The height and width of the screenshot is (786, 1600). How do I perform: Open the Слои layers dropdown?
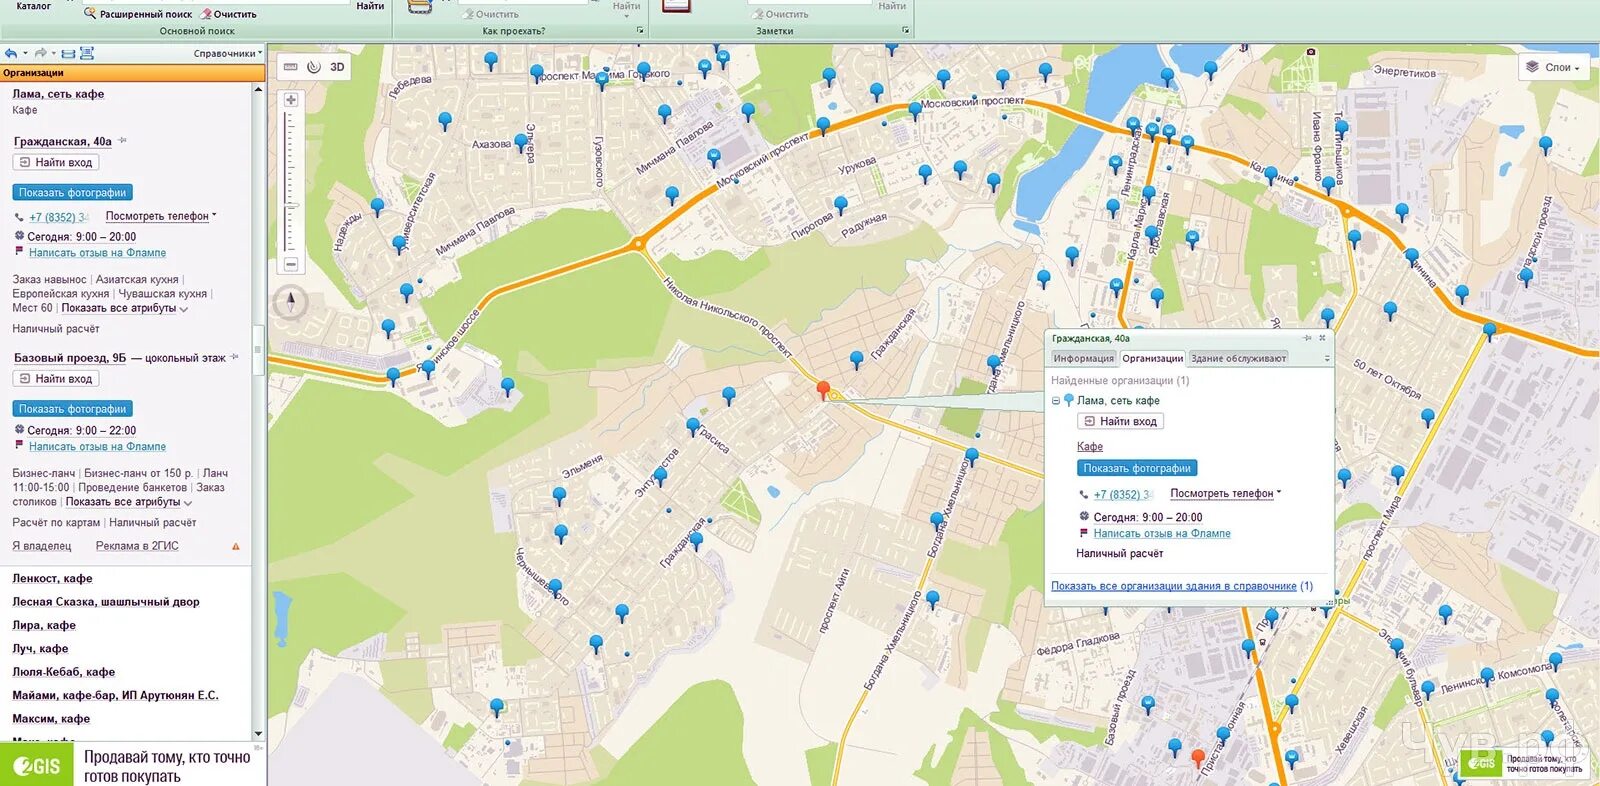[x=1553, y=67]
